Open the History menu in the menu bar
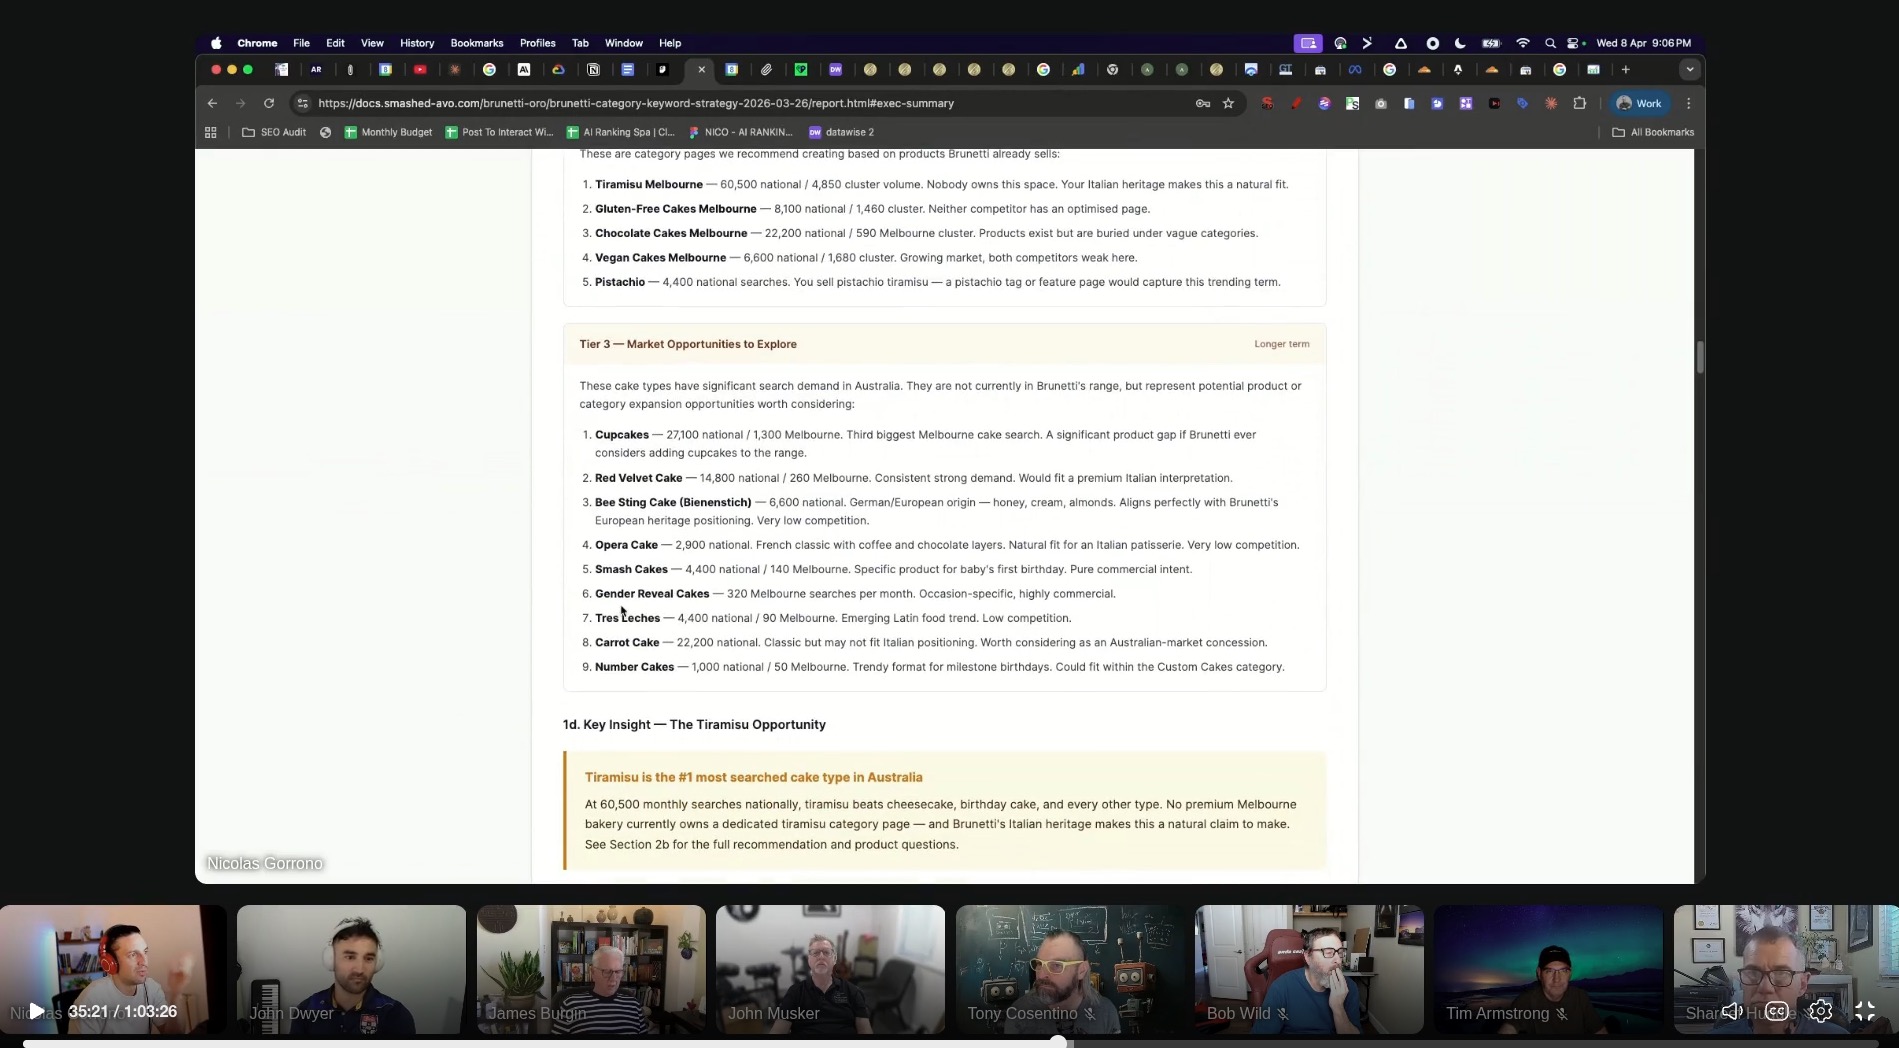1899x1048 pixels. pyautogui.click(x=416, y=43)
